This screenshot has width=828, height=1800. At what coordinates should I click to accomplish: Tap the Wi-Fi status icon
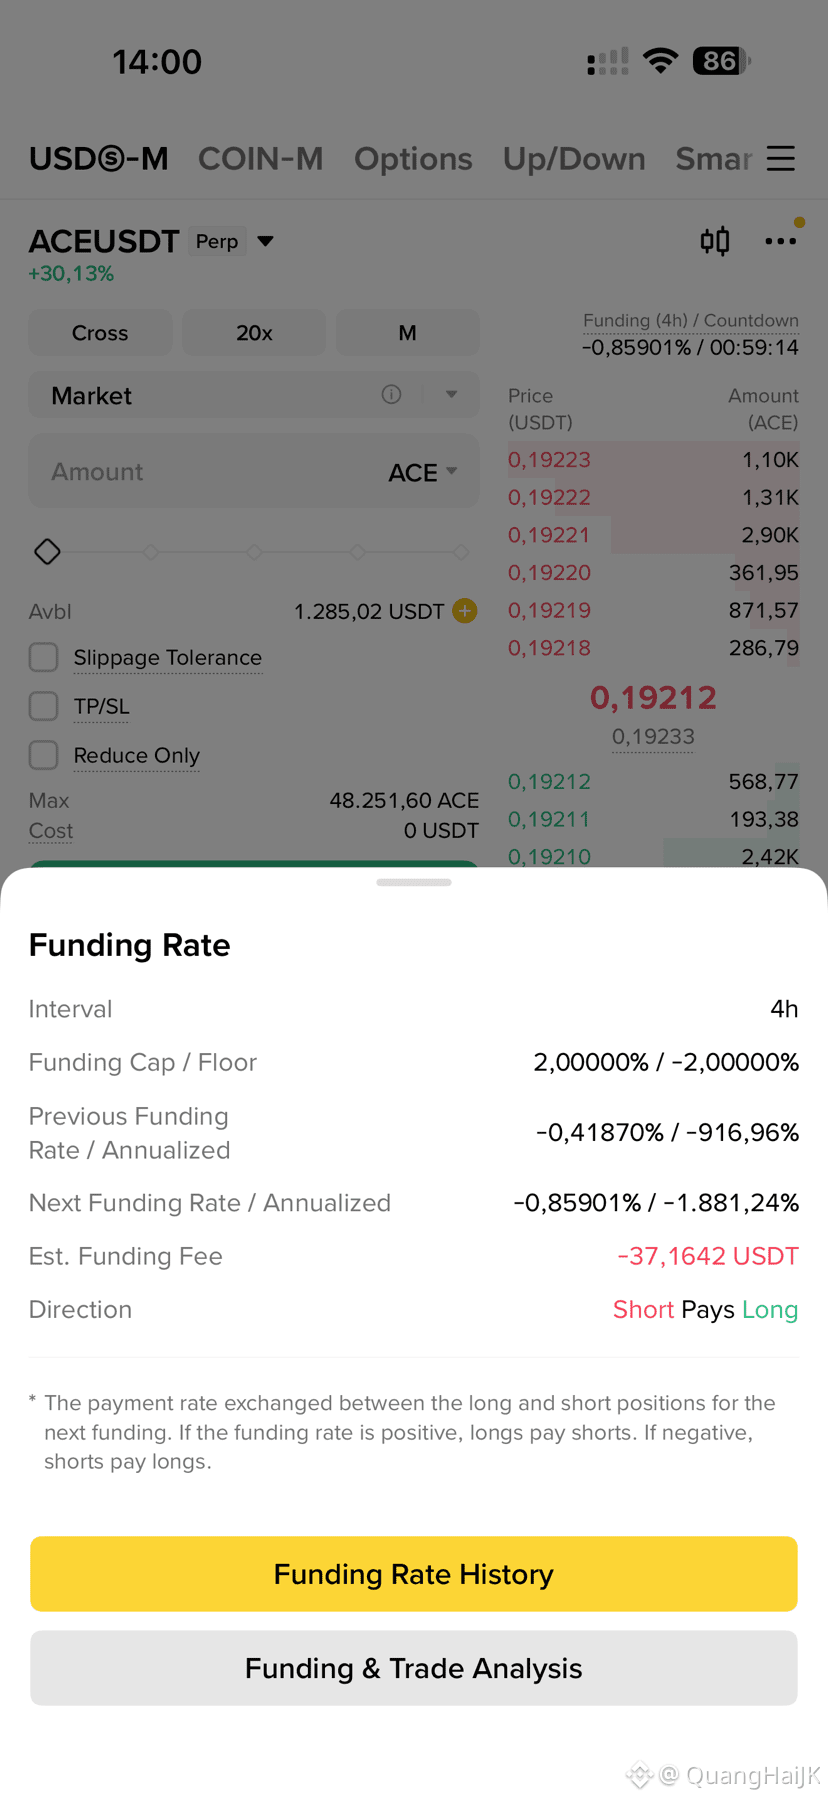click(x=660, y=61)
